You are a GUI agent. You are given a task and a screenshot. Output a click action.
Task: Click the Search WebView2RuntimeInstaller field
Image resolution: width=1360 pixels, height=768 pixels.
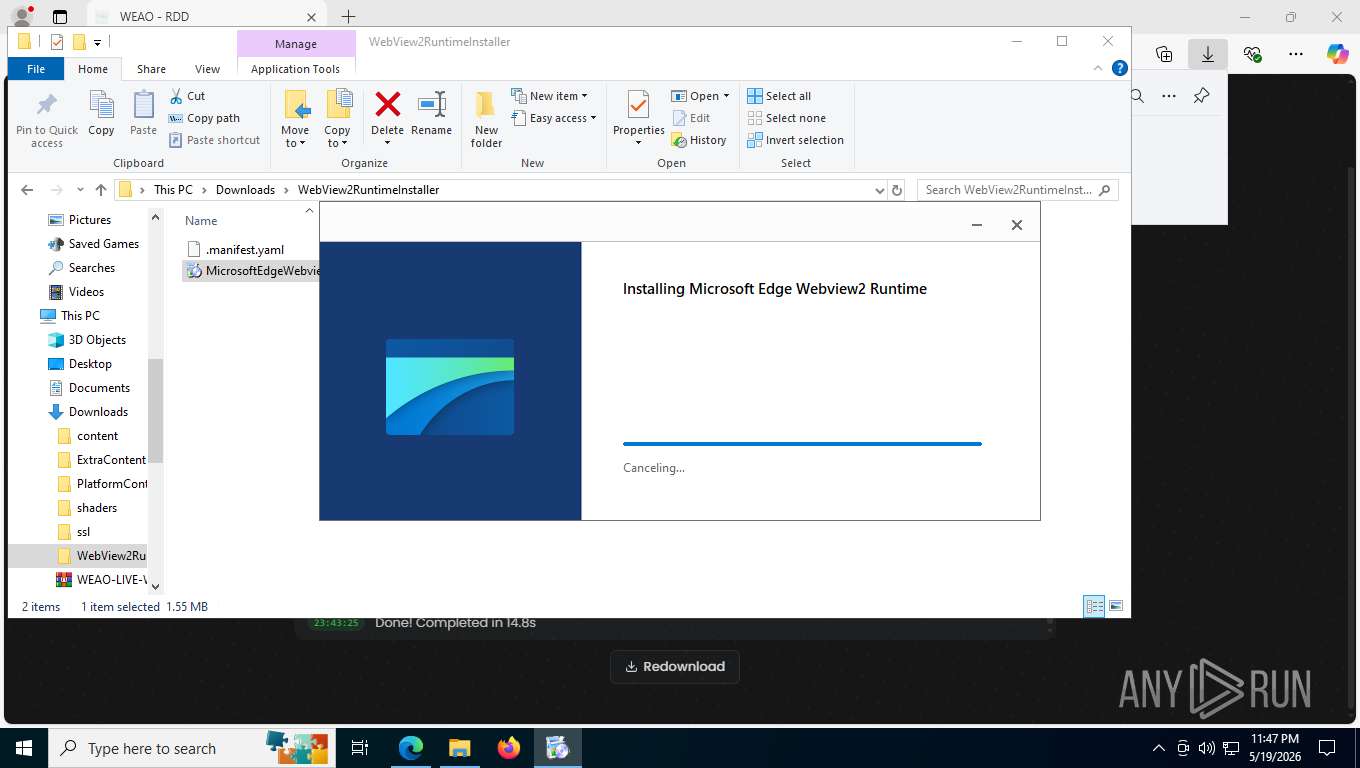click(x=1017, y=190)
